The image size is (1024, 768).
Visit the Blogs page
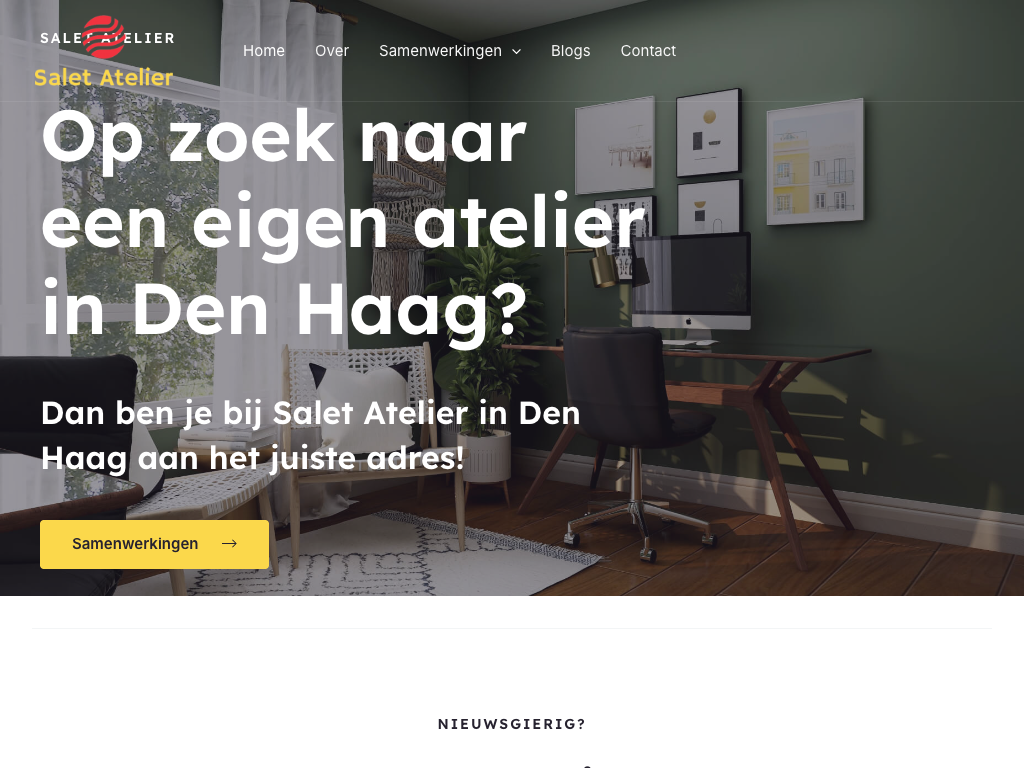(x=570, y=50)
